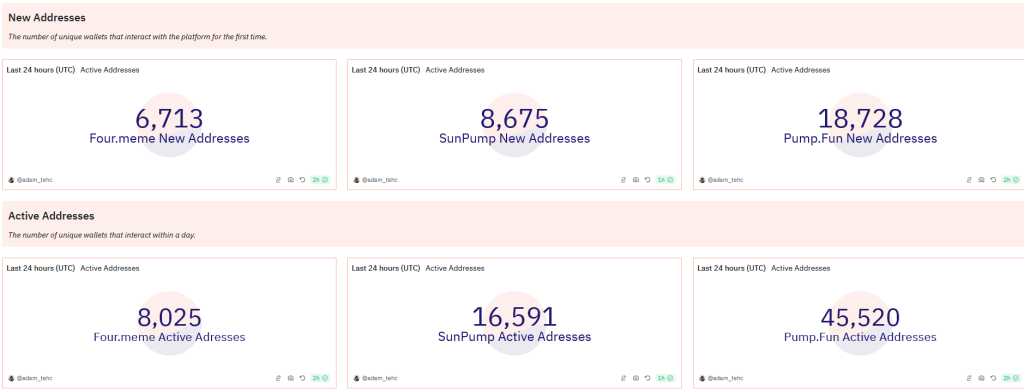
Task: Camera screenshot icon on Pump.Fun Active Addresses card
Action: [x=981, y=378]
